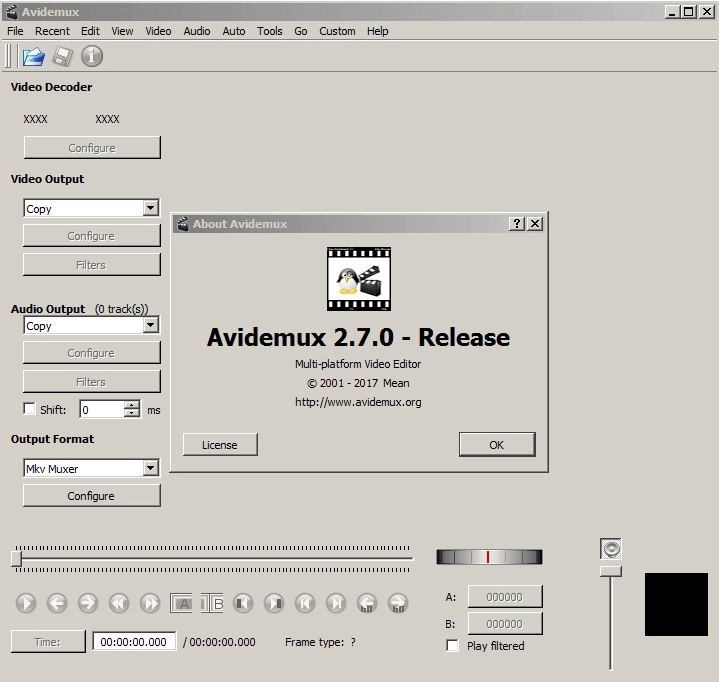Click Filters under Audio Output
The image size is (719, 682).
[x=92, y=382]
